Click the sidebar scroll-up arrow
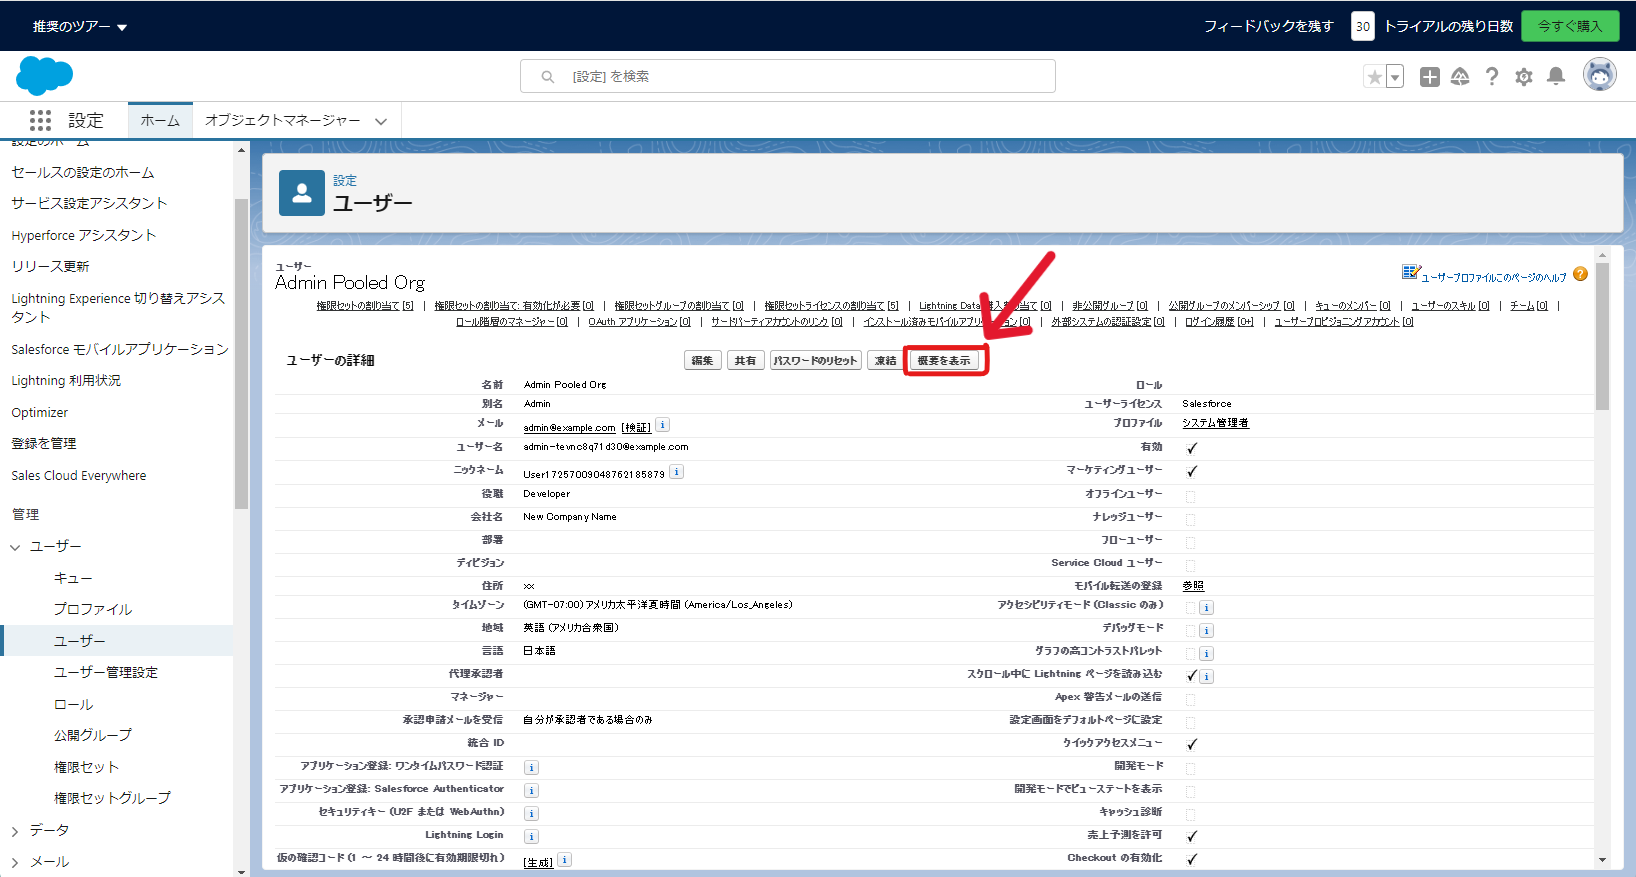Screen dimensions: 1636x877 tap(241, 151)
